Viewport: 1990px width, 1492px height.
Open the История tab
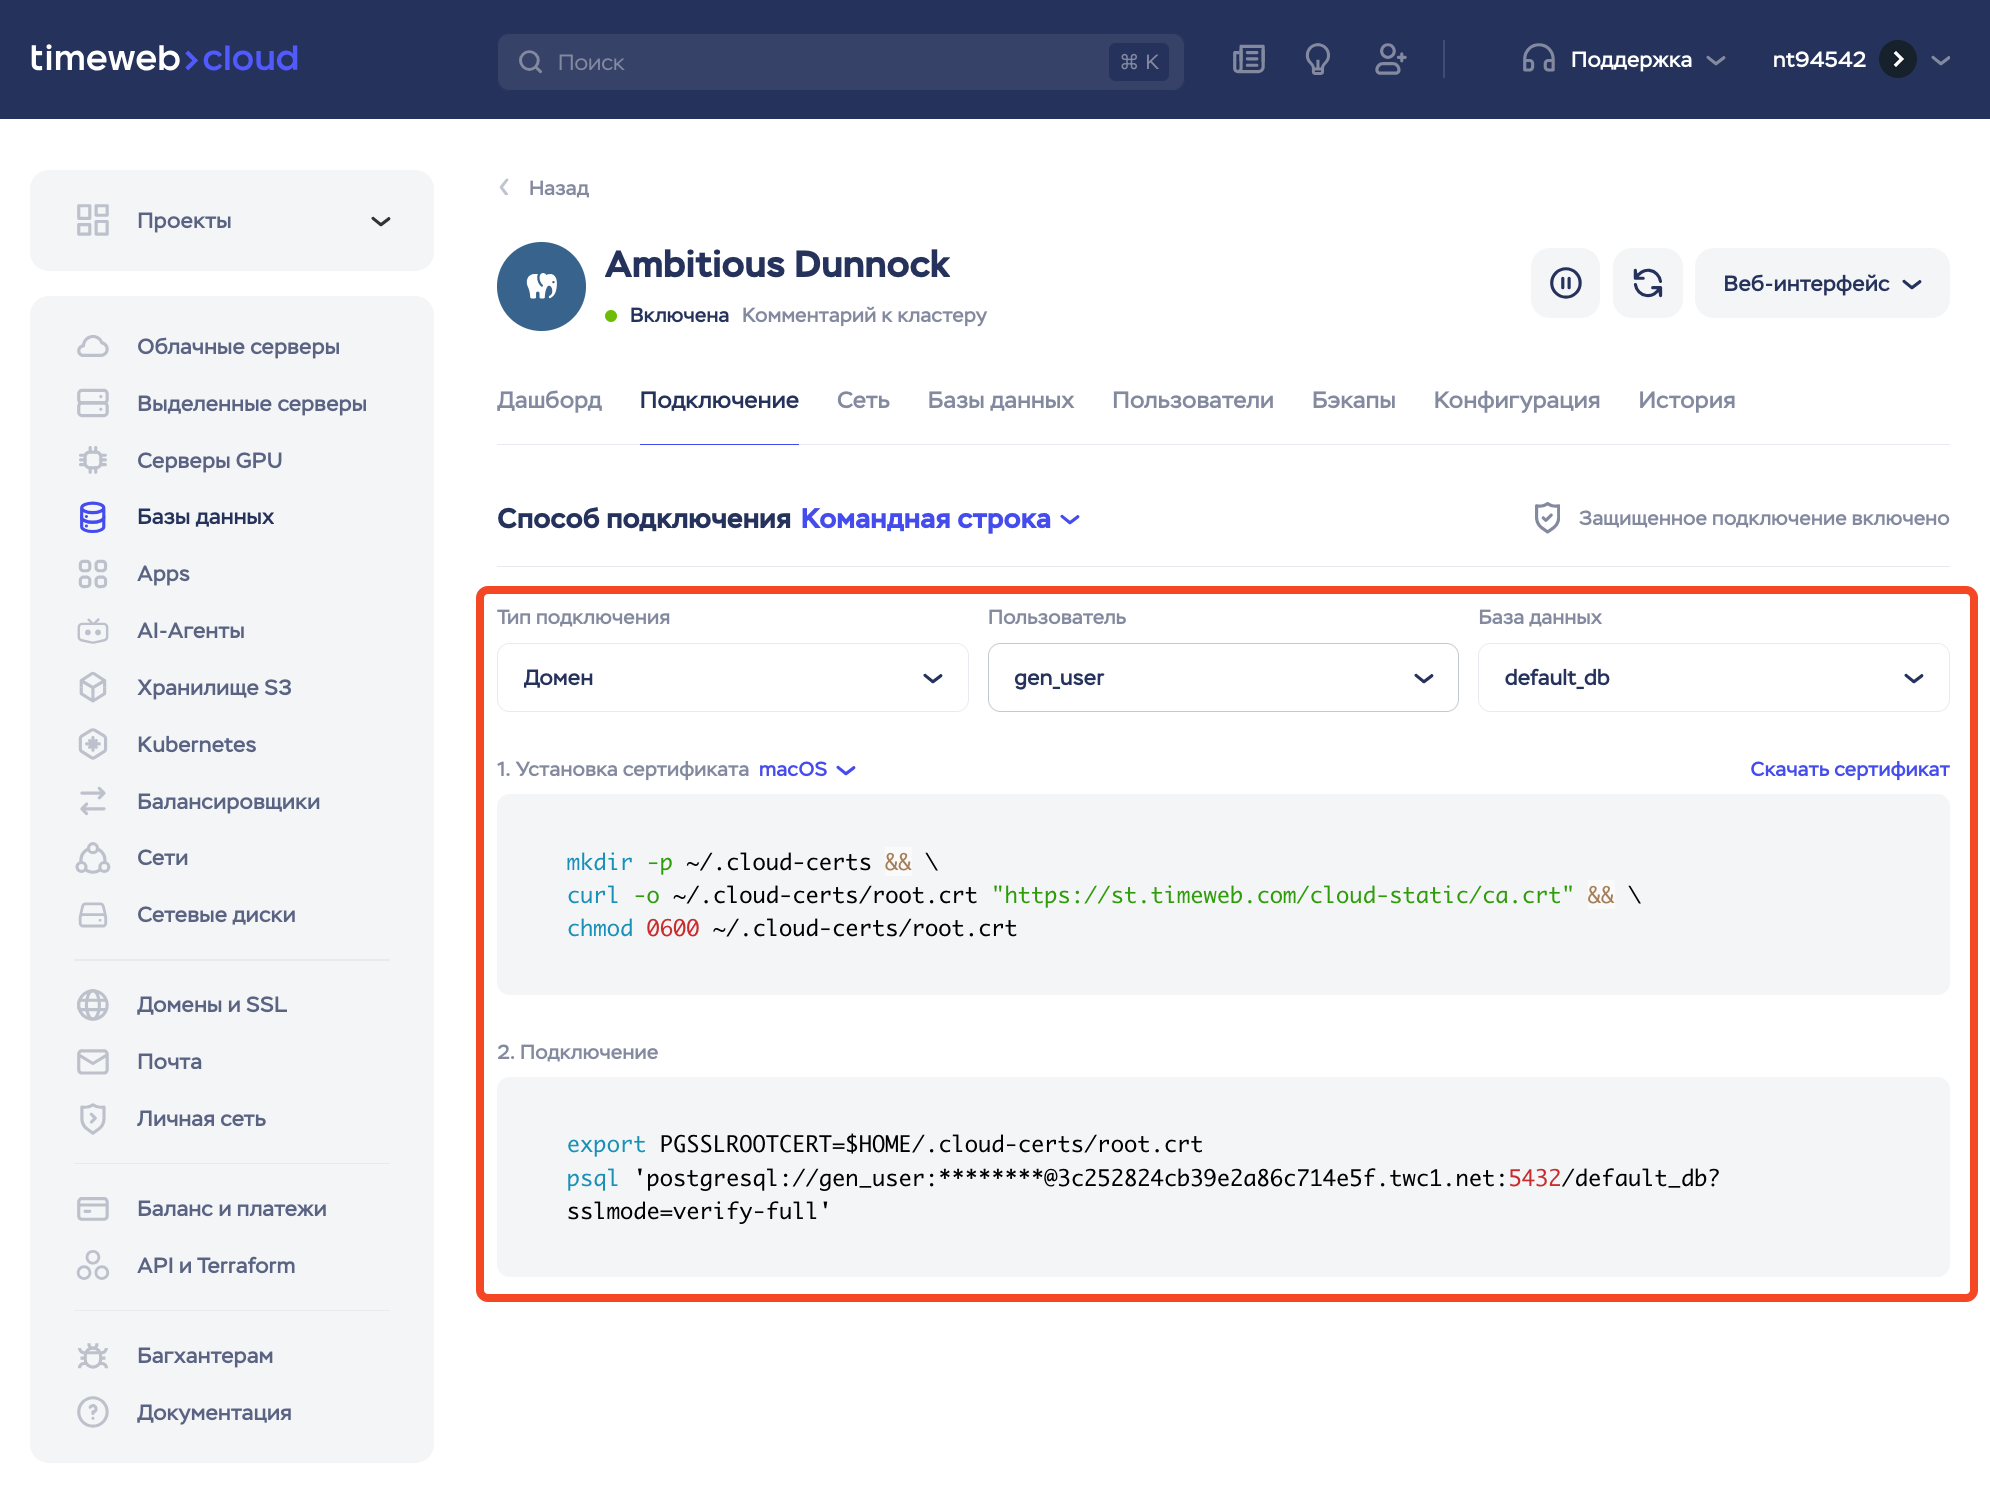[x=1686, y=400]
